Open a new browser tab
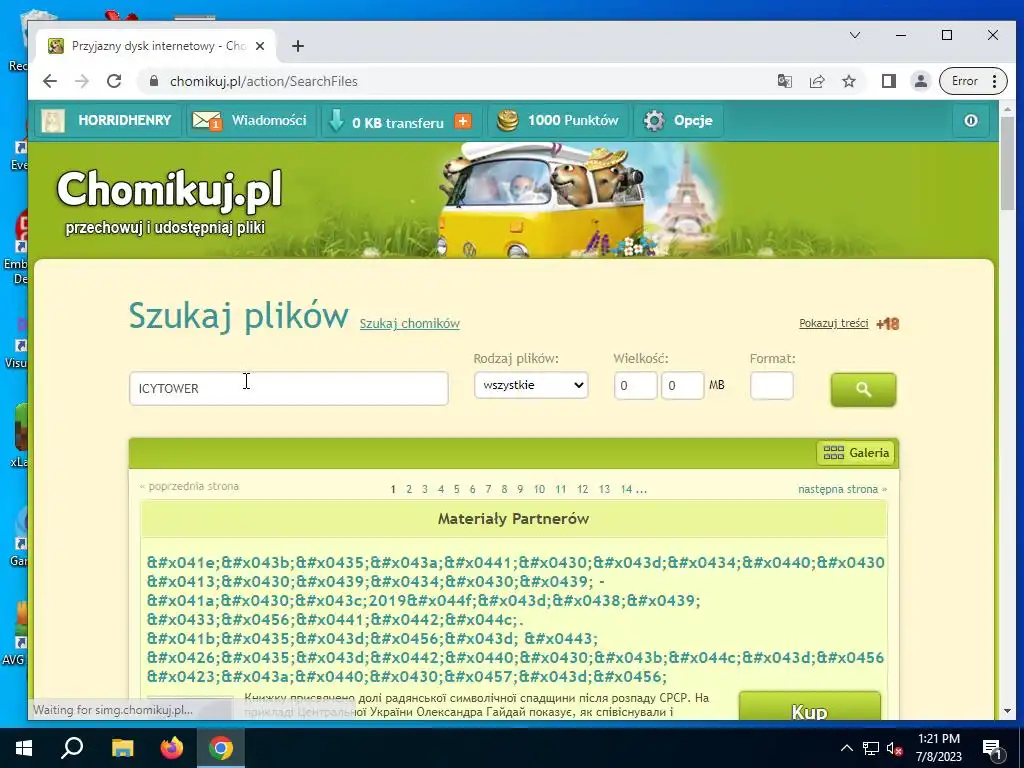 (x=298, y=46)
